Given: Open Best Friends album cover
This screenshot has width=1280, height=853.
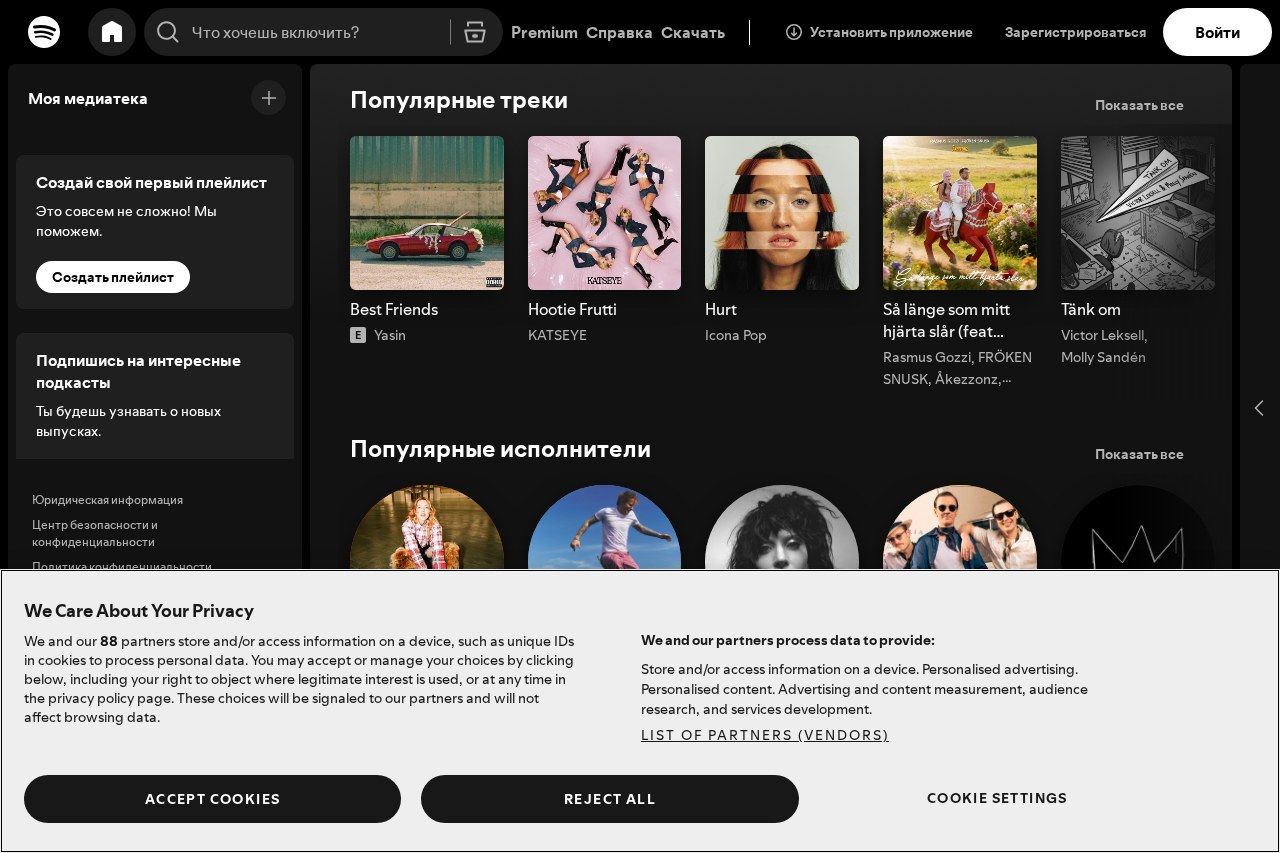Looking at the screenshot, I should point(427,213).
